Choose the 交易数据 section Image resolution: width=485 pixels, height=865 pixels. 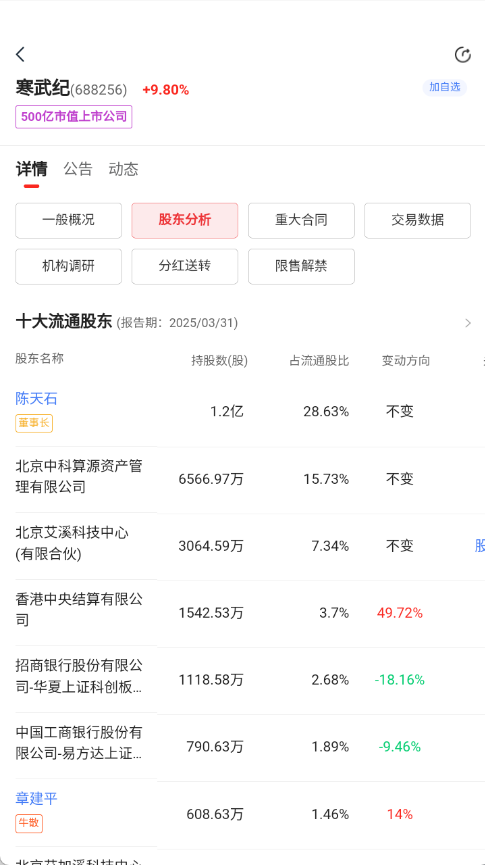pos(418,220)
